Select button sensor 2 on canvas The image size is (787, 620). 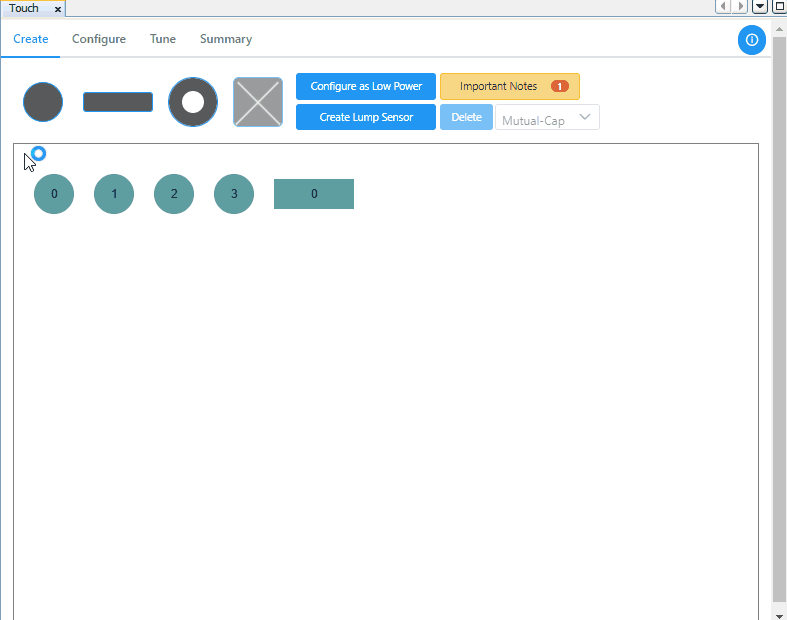pos(174,194)
